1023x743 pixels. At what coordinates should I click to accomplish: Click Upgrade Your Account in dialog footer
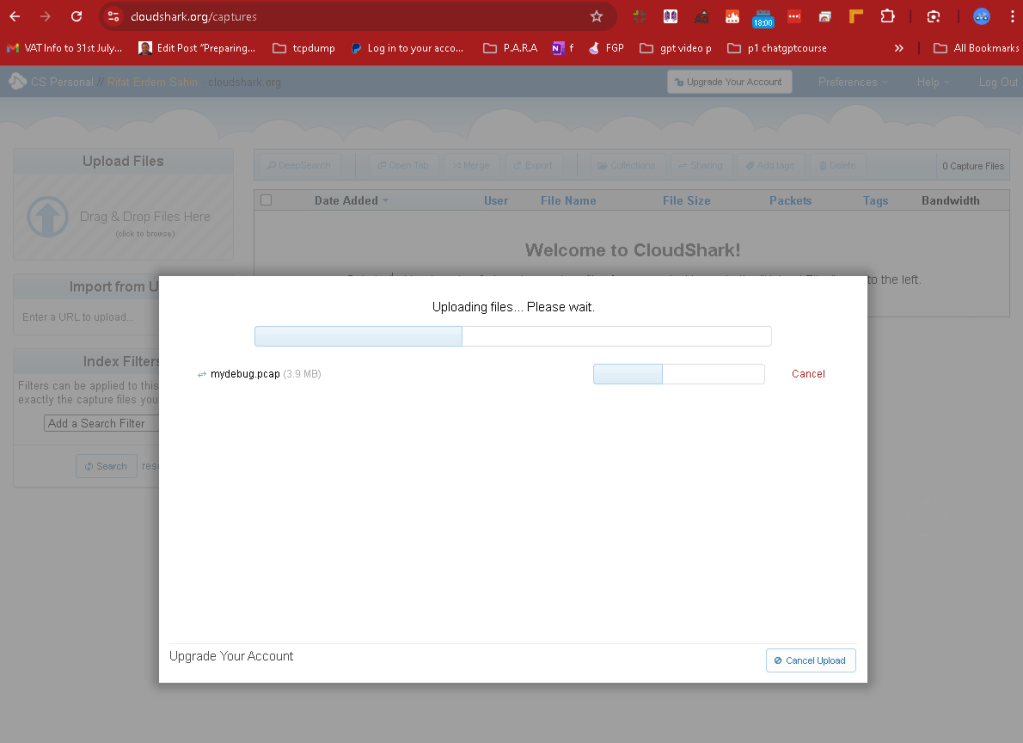(231, 656)
